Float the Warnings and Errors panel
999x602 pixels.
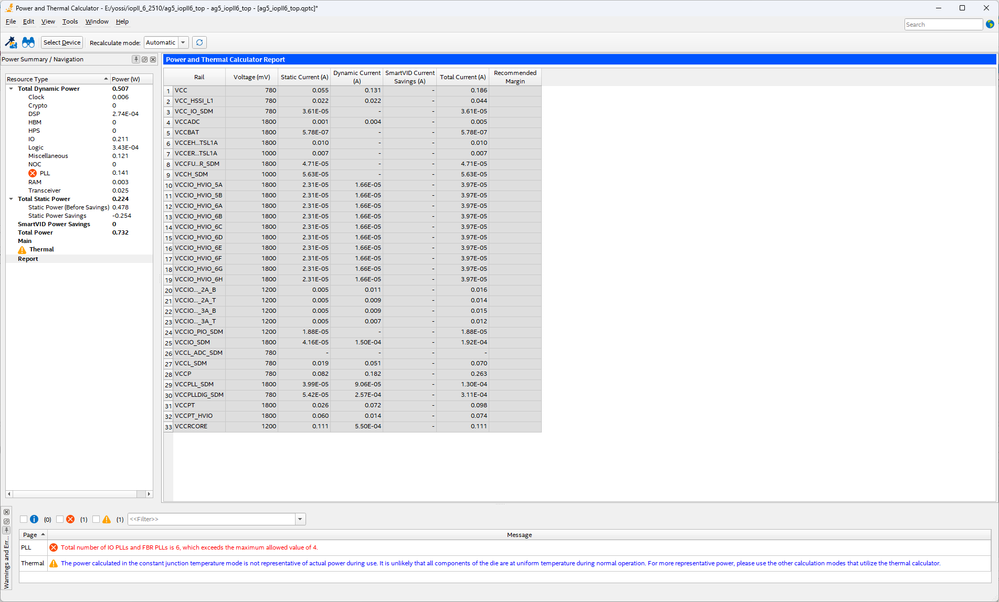coord(6,521)
